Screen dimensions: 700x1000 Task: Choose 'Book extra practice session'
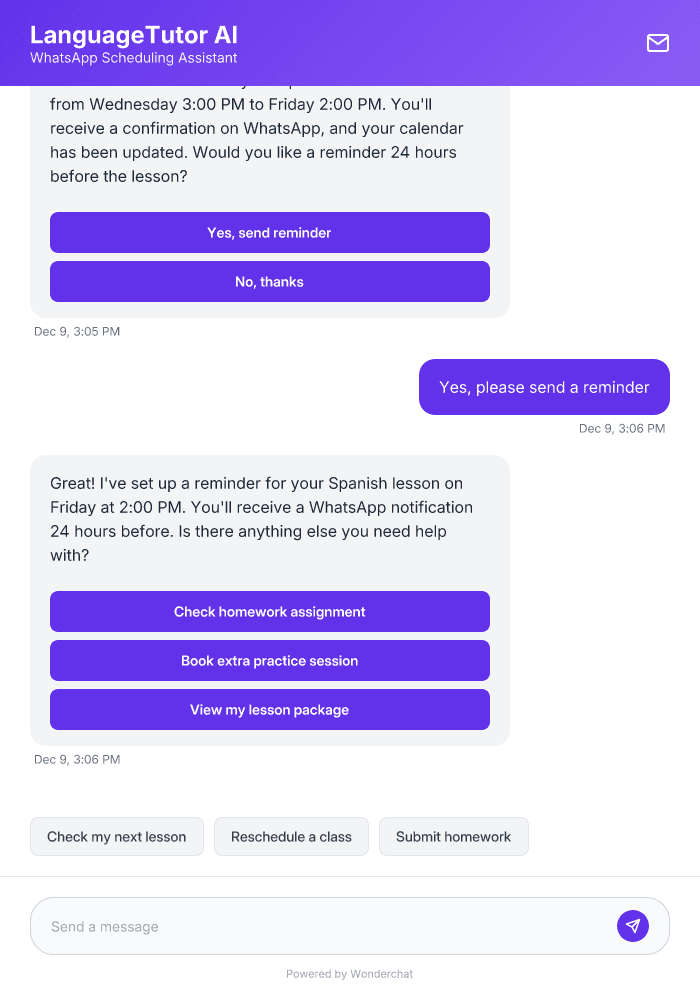point(269,660)
